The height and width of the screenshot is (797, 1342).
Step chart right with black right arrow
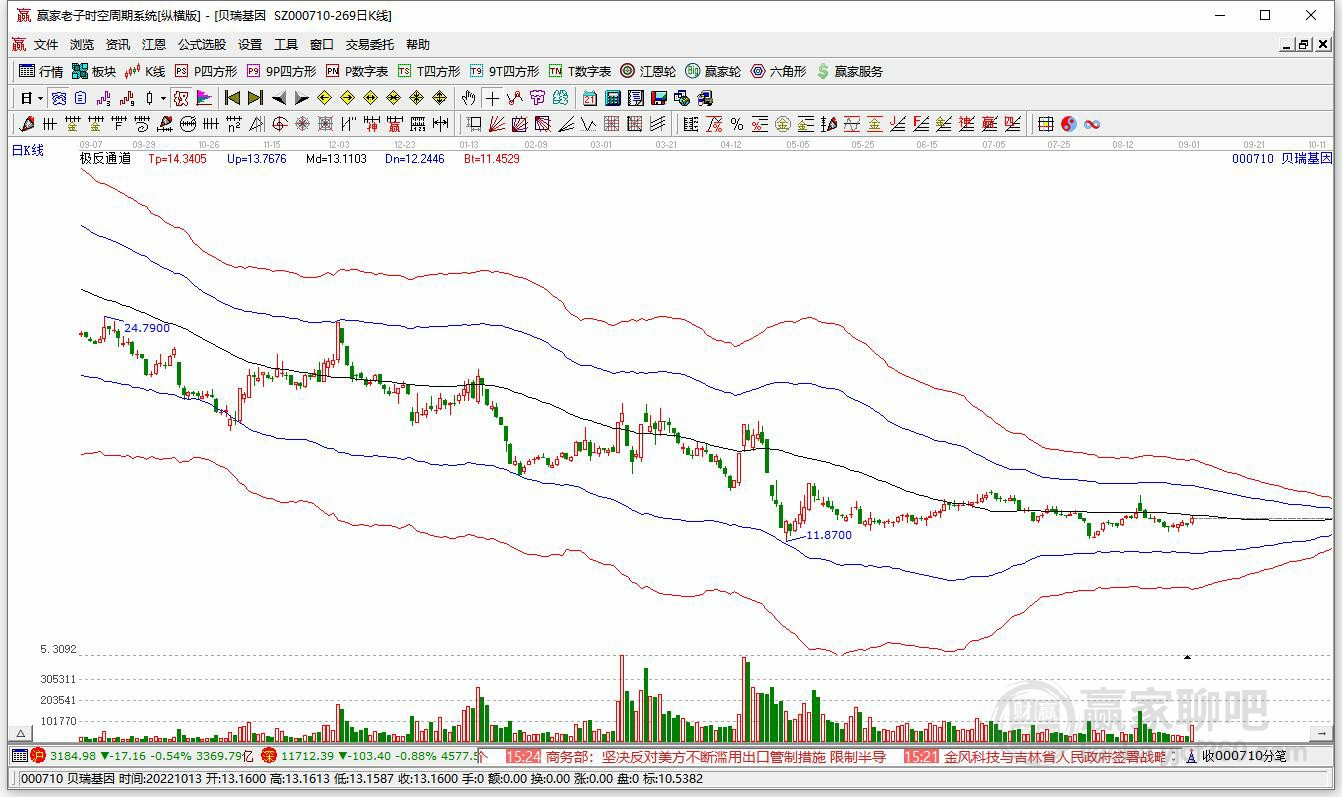pos(301,98)
